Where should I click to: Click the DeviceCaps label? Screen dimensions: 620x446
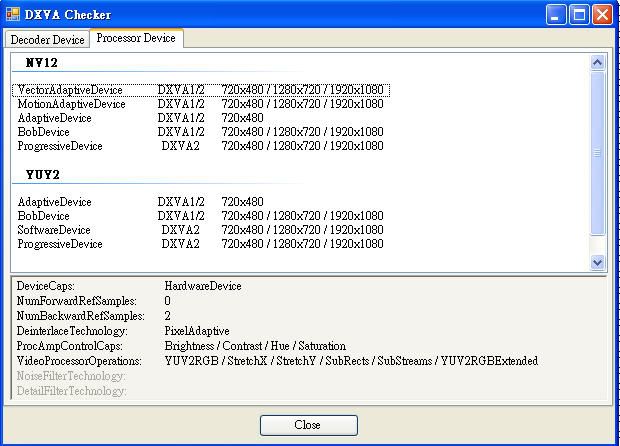[x=45, y=286]
